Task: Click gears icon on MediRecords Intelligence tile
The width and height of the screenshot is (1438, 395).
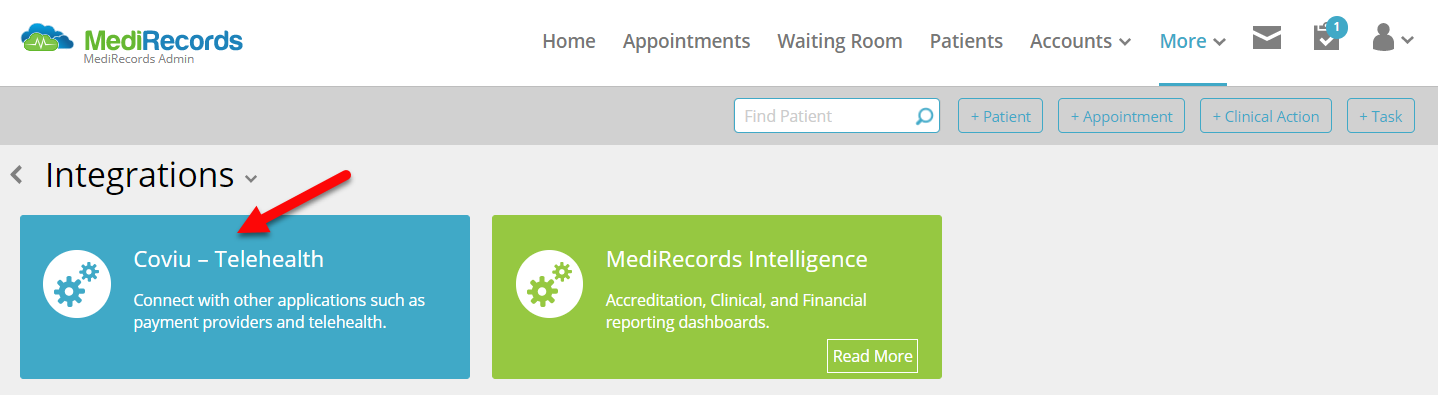Action: click(x=549, y=285)
